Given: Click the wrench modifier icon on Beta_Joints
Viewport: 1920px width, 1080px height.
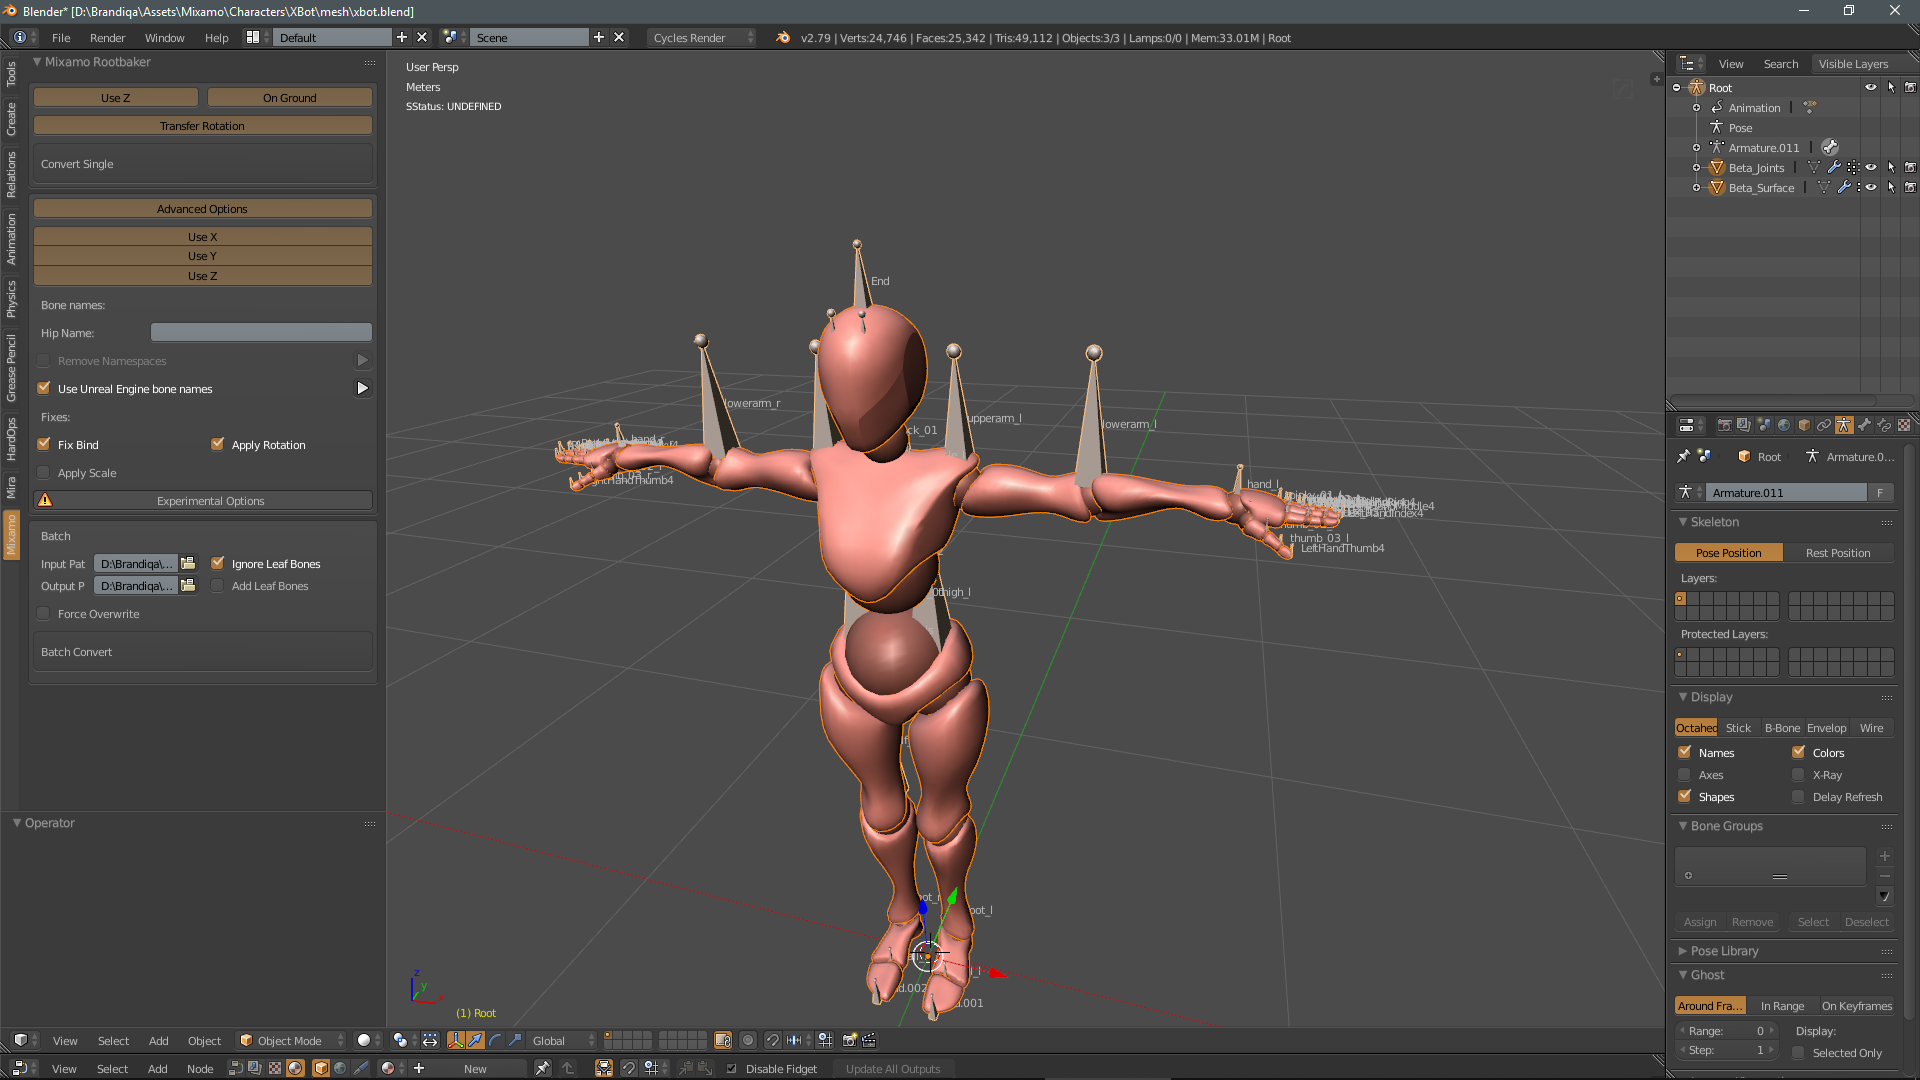Looking at the screenshot, I should (1834, 168).
